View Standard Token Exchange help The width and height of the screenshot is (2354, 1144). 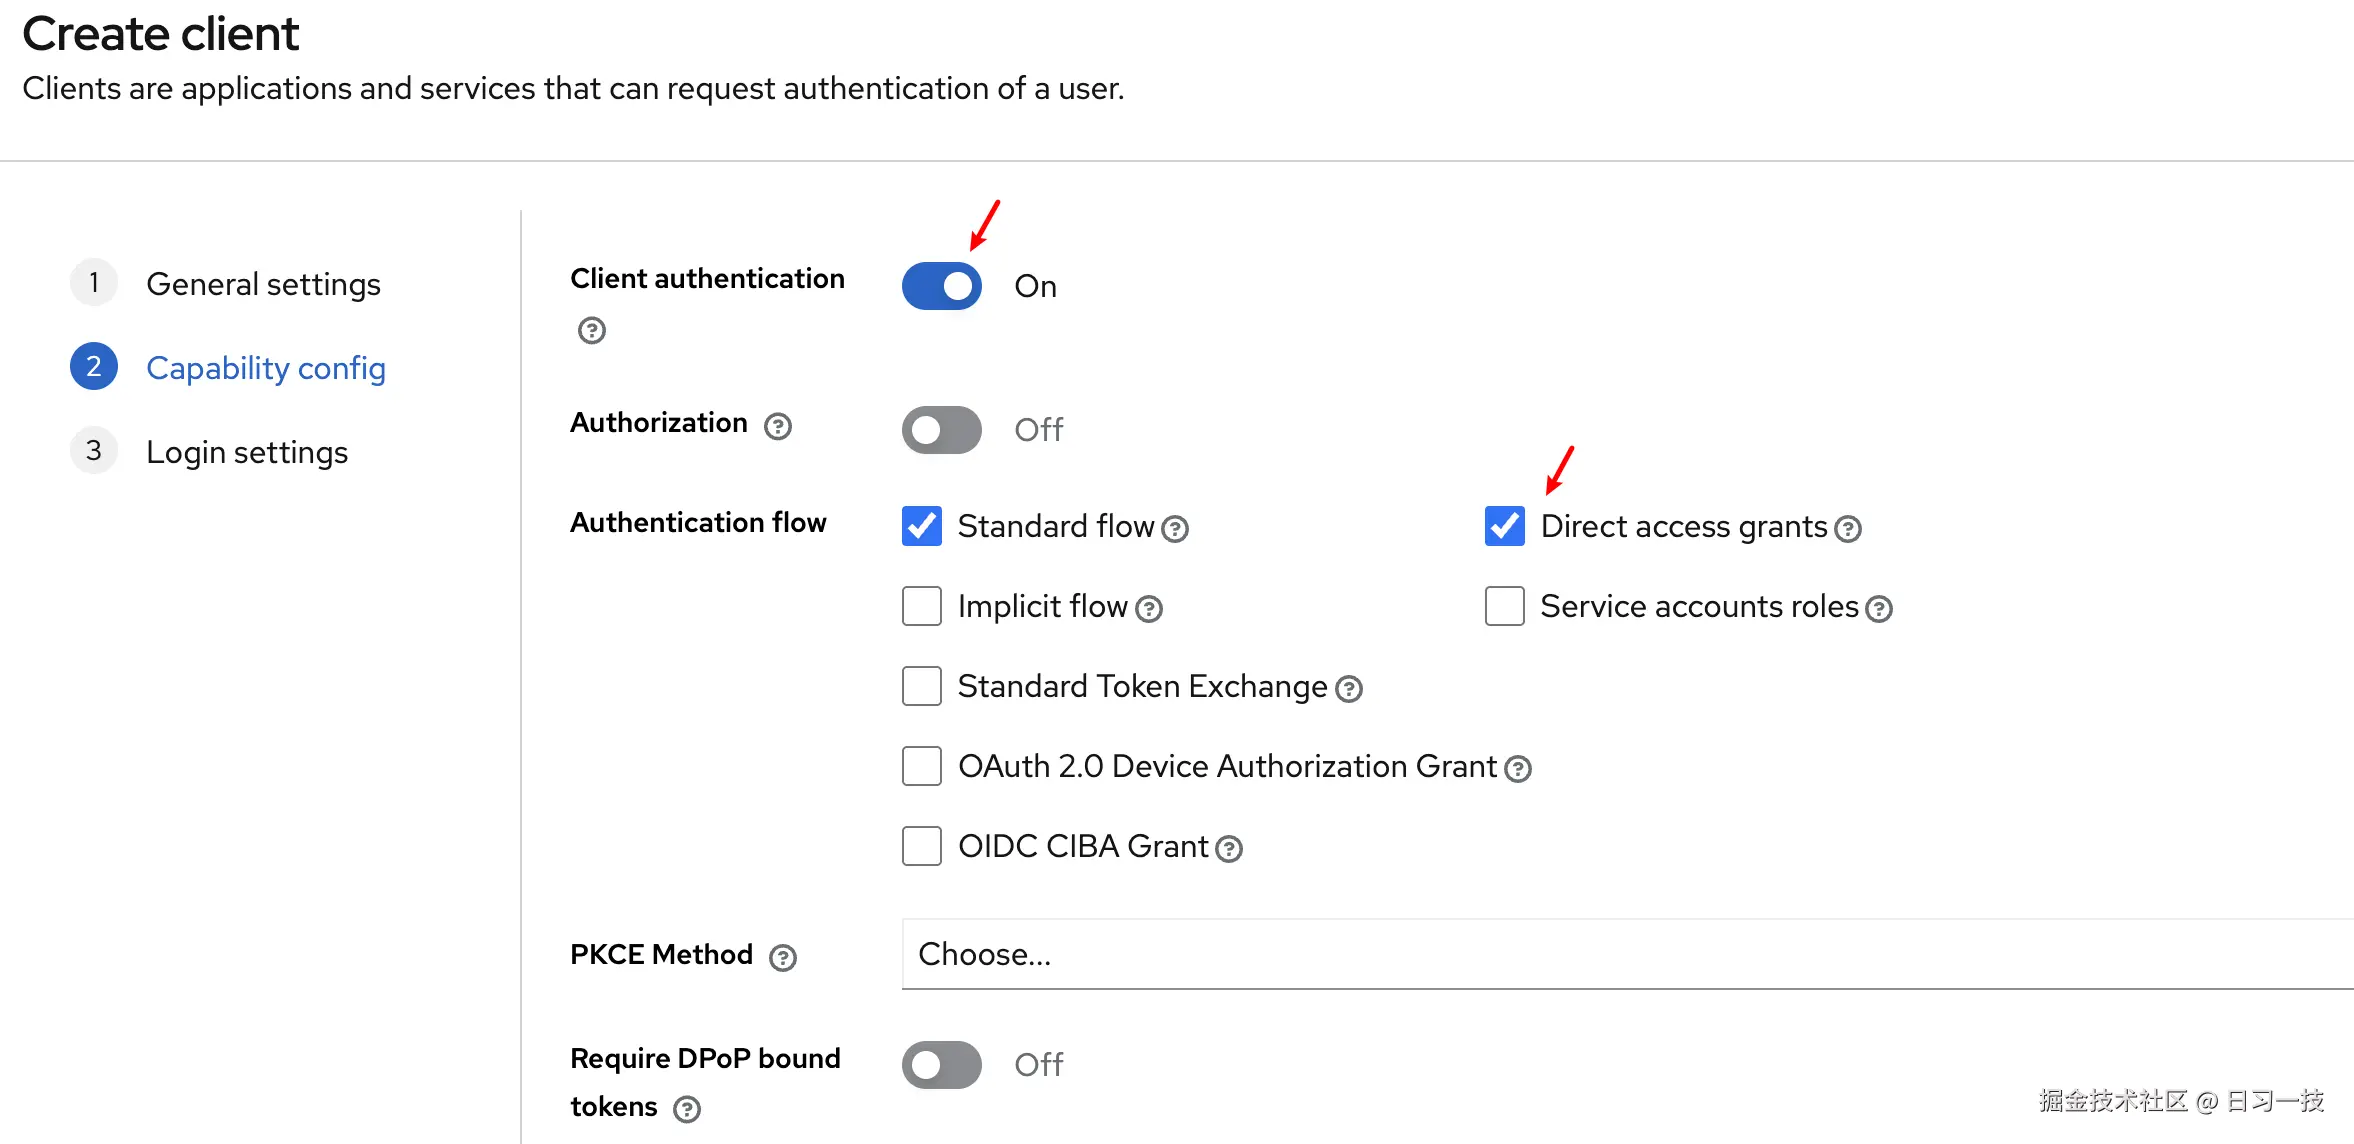click(x=1349, y=688)
